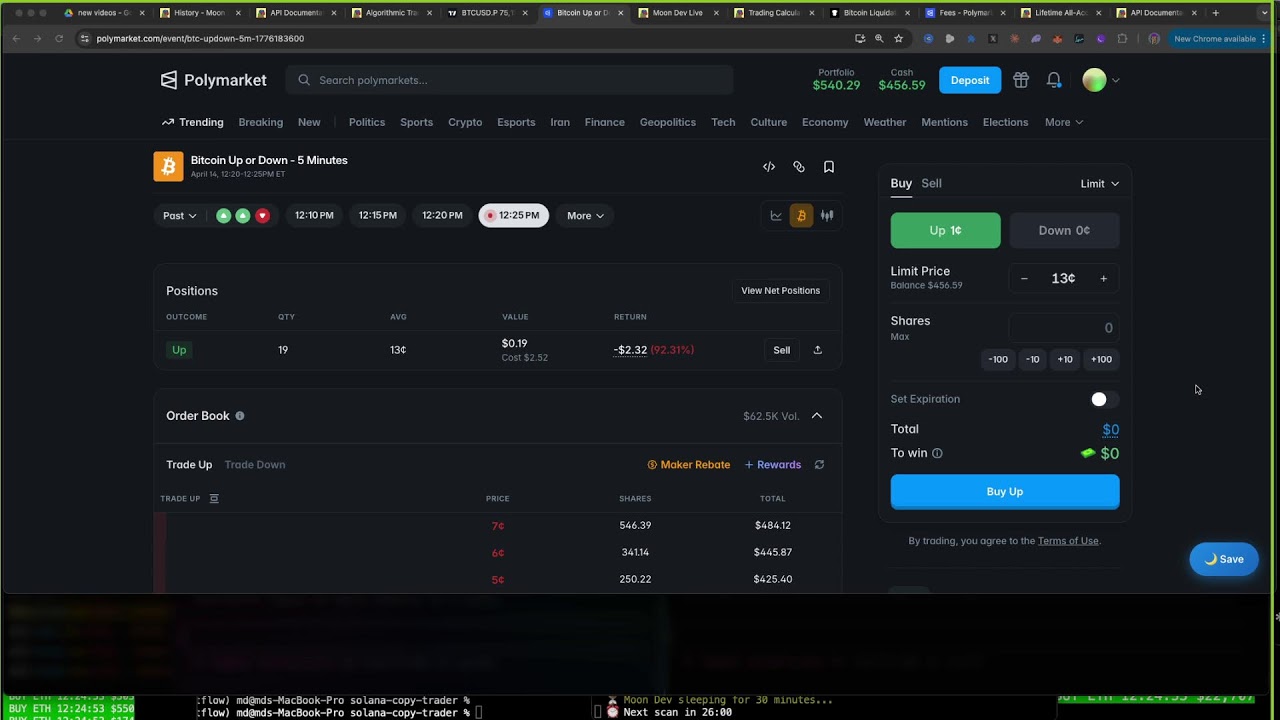Click the Save floating button
The height and width of the screenshot is (720, 1280).
[x=1224, y=559]
